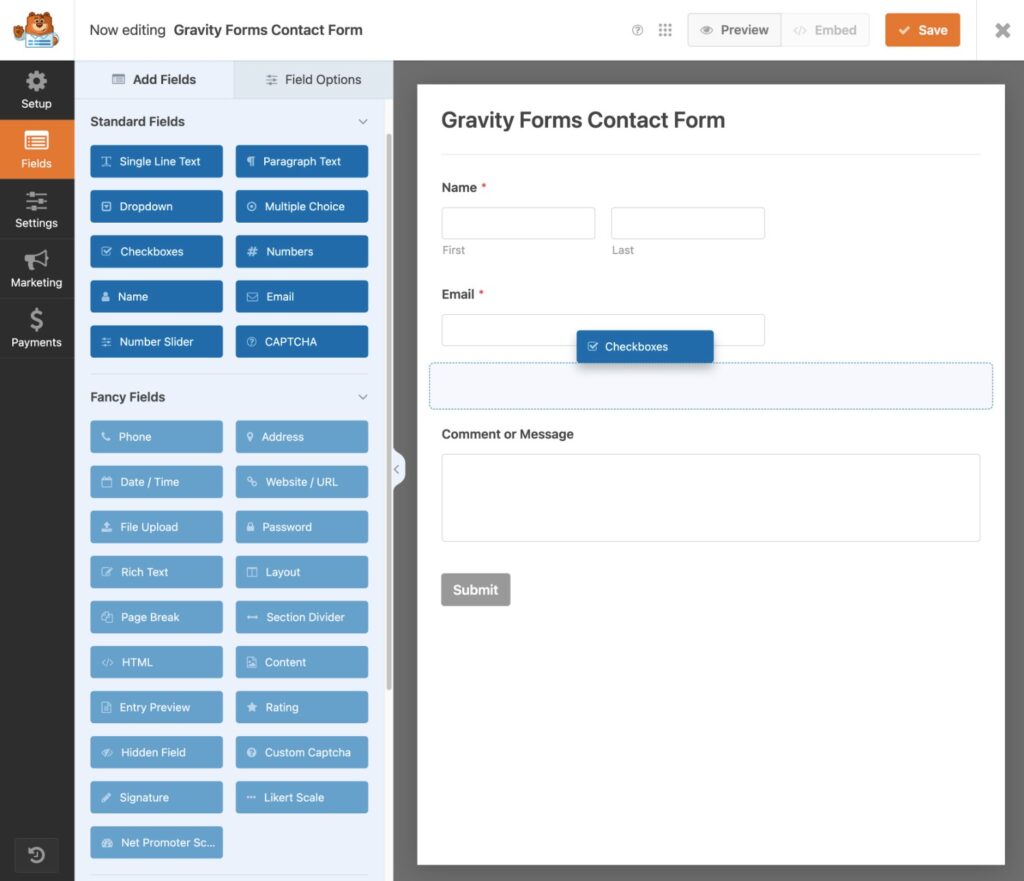1024x881 pixels.
Task: Click the revision history clock icon
Action: (36, 855)
